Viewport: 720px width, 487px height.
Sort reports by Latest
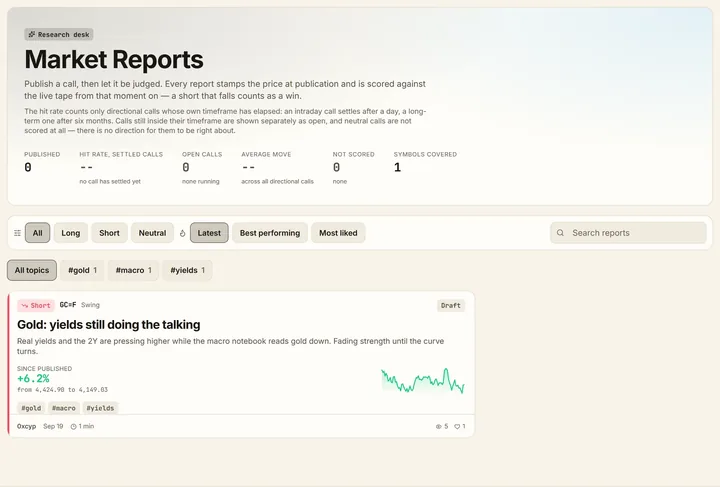(209, 233)
